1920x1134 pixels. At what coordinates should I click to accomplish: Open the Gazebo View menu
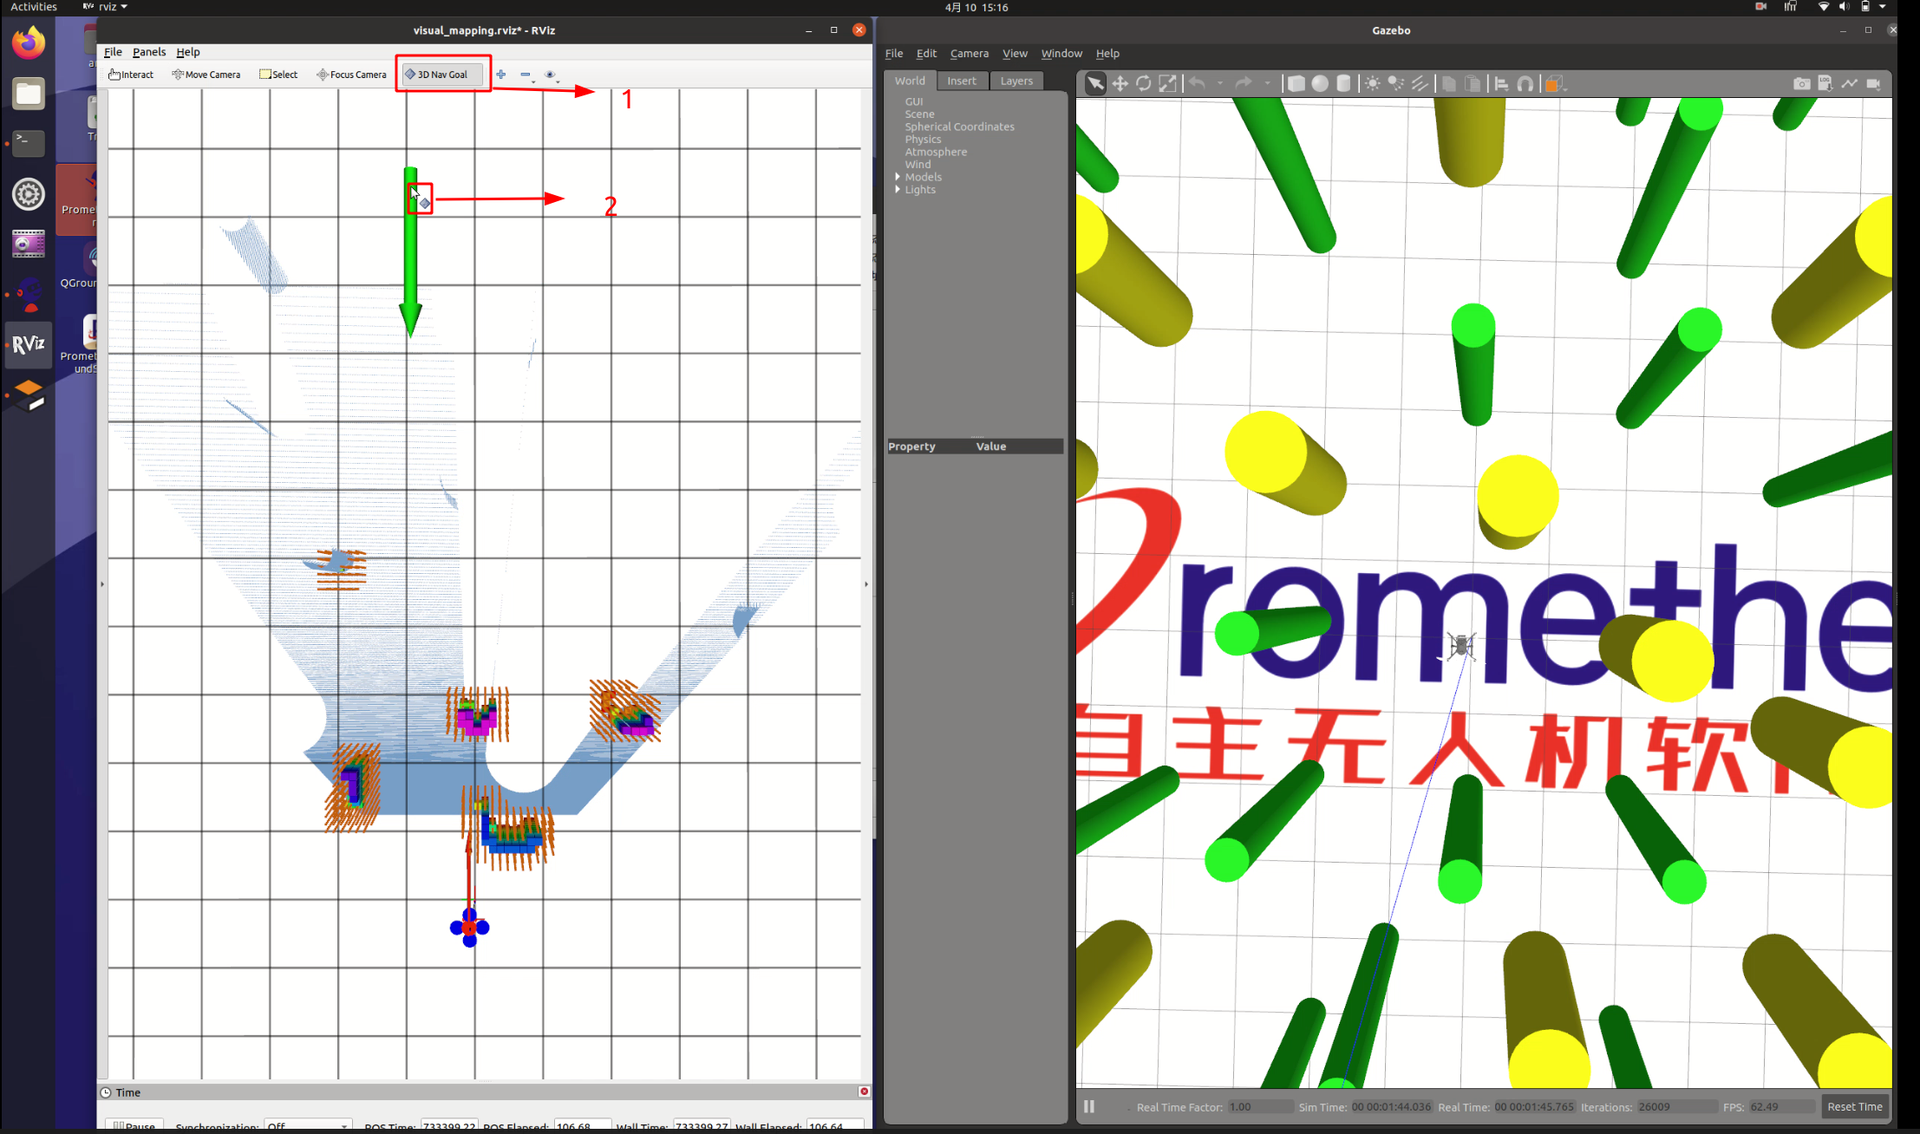1015,53
